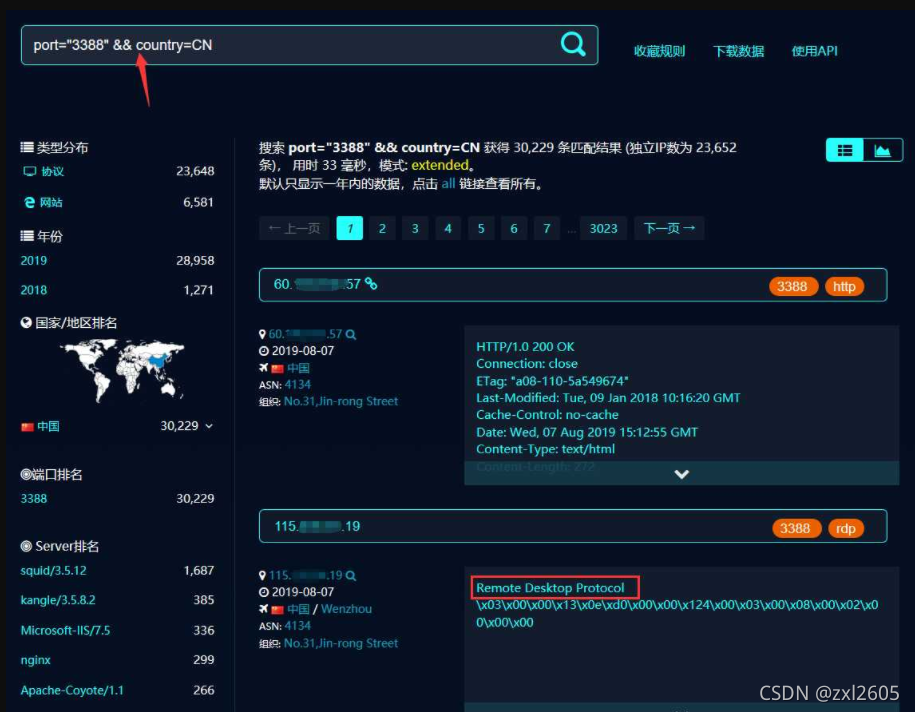915x712 pixels.
Task: Open the 60.…57 result header link
Action: coord(317,284)
